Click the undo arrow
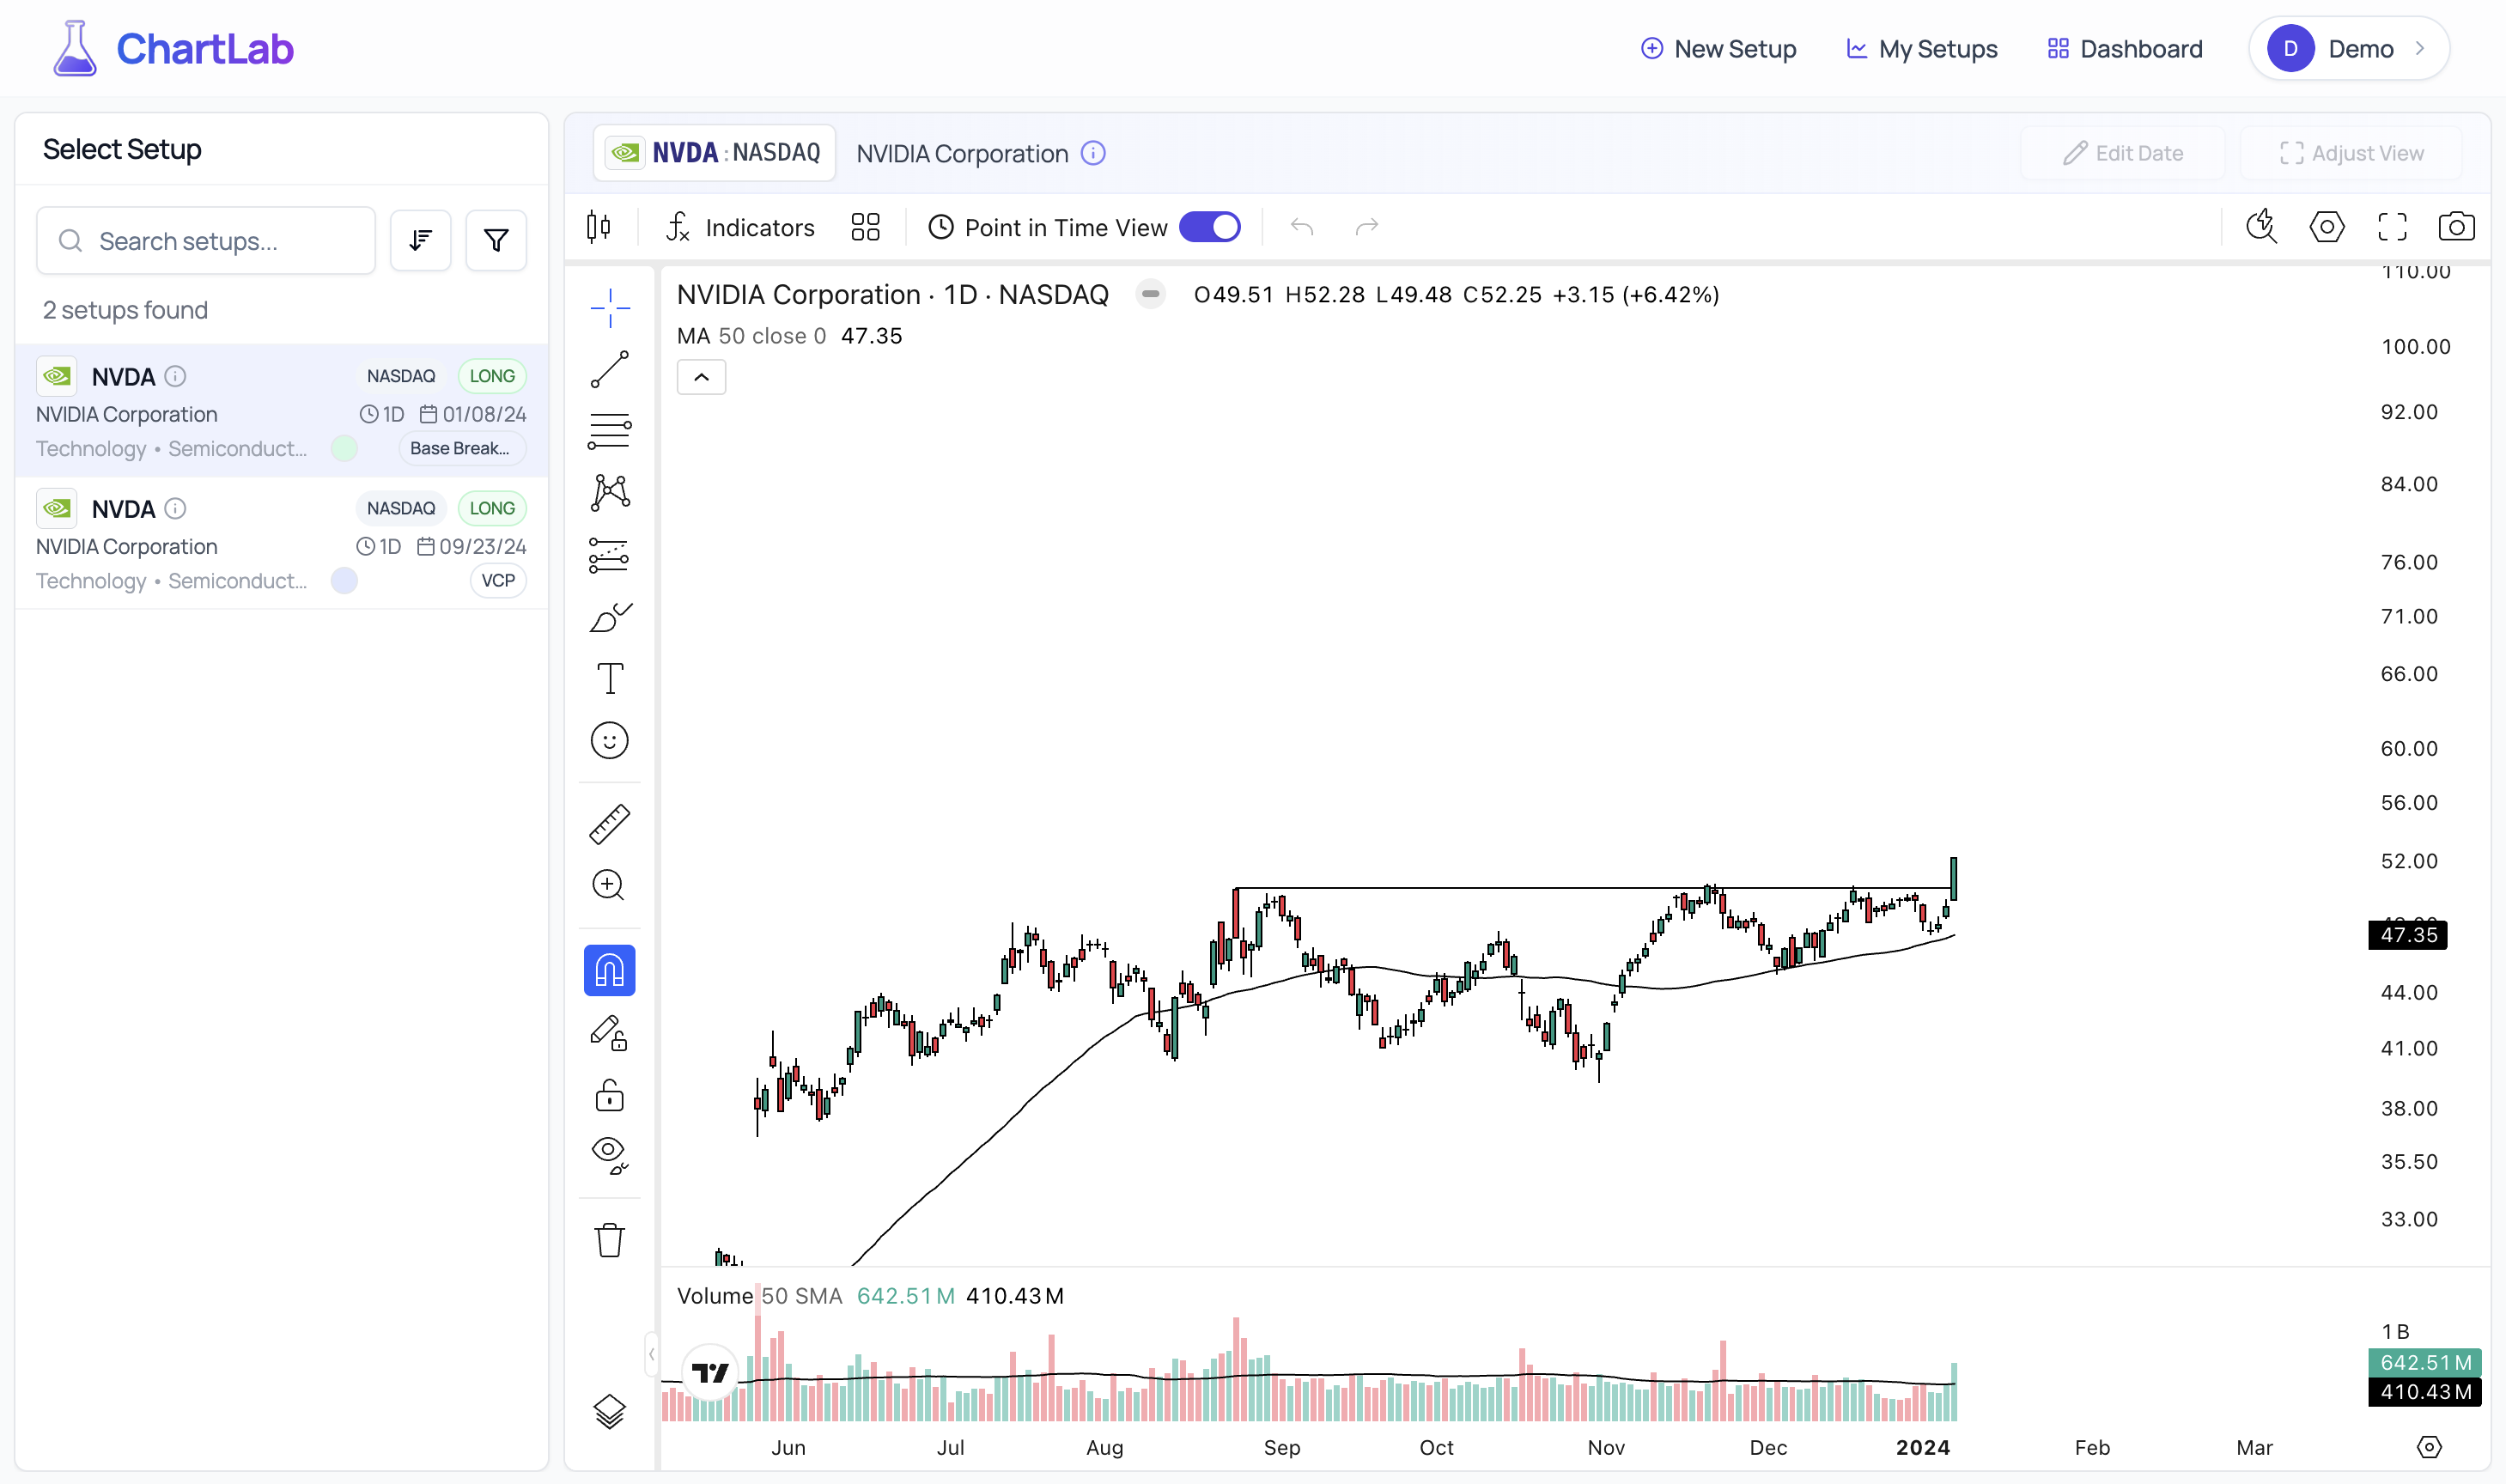 [1301, 227]
